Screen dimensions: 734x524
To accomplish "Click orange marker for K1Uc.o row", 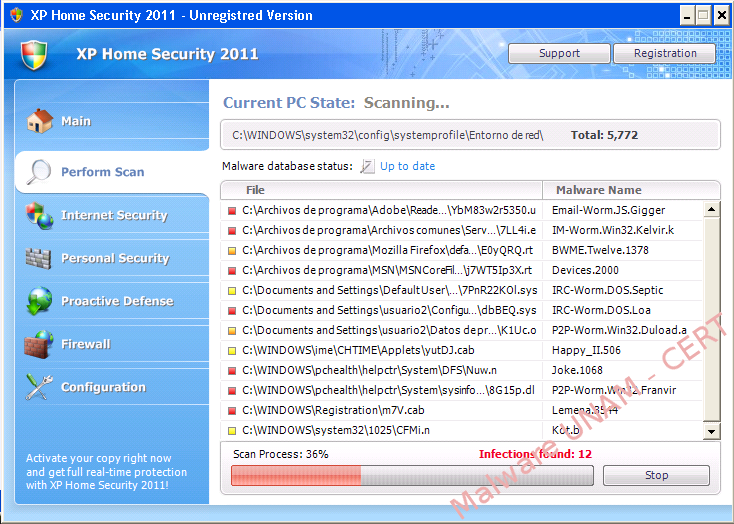I will pos(232,331).
